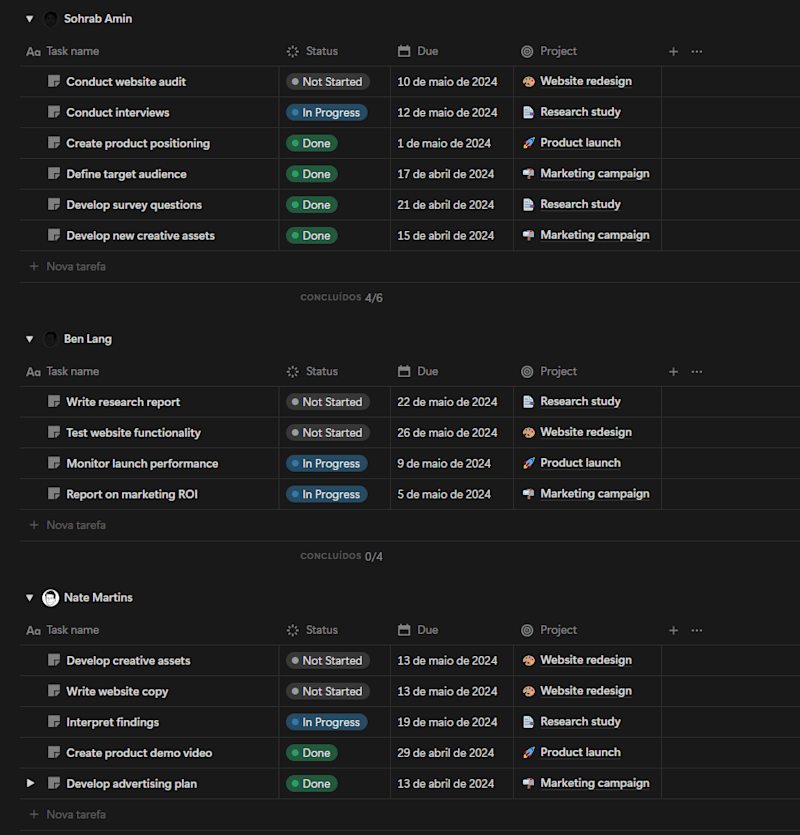The image size is (800, 835).
Task: Open Website redesign link in Test website functionality row
Action: (x=586, y=432)
